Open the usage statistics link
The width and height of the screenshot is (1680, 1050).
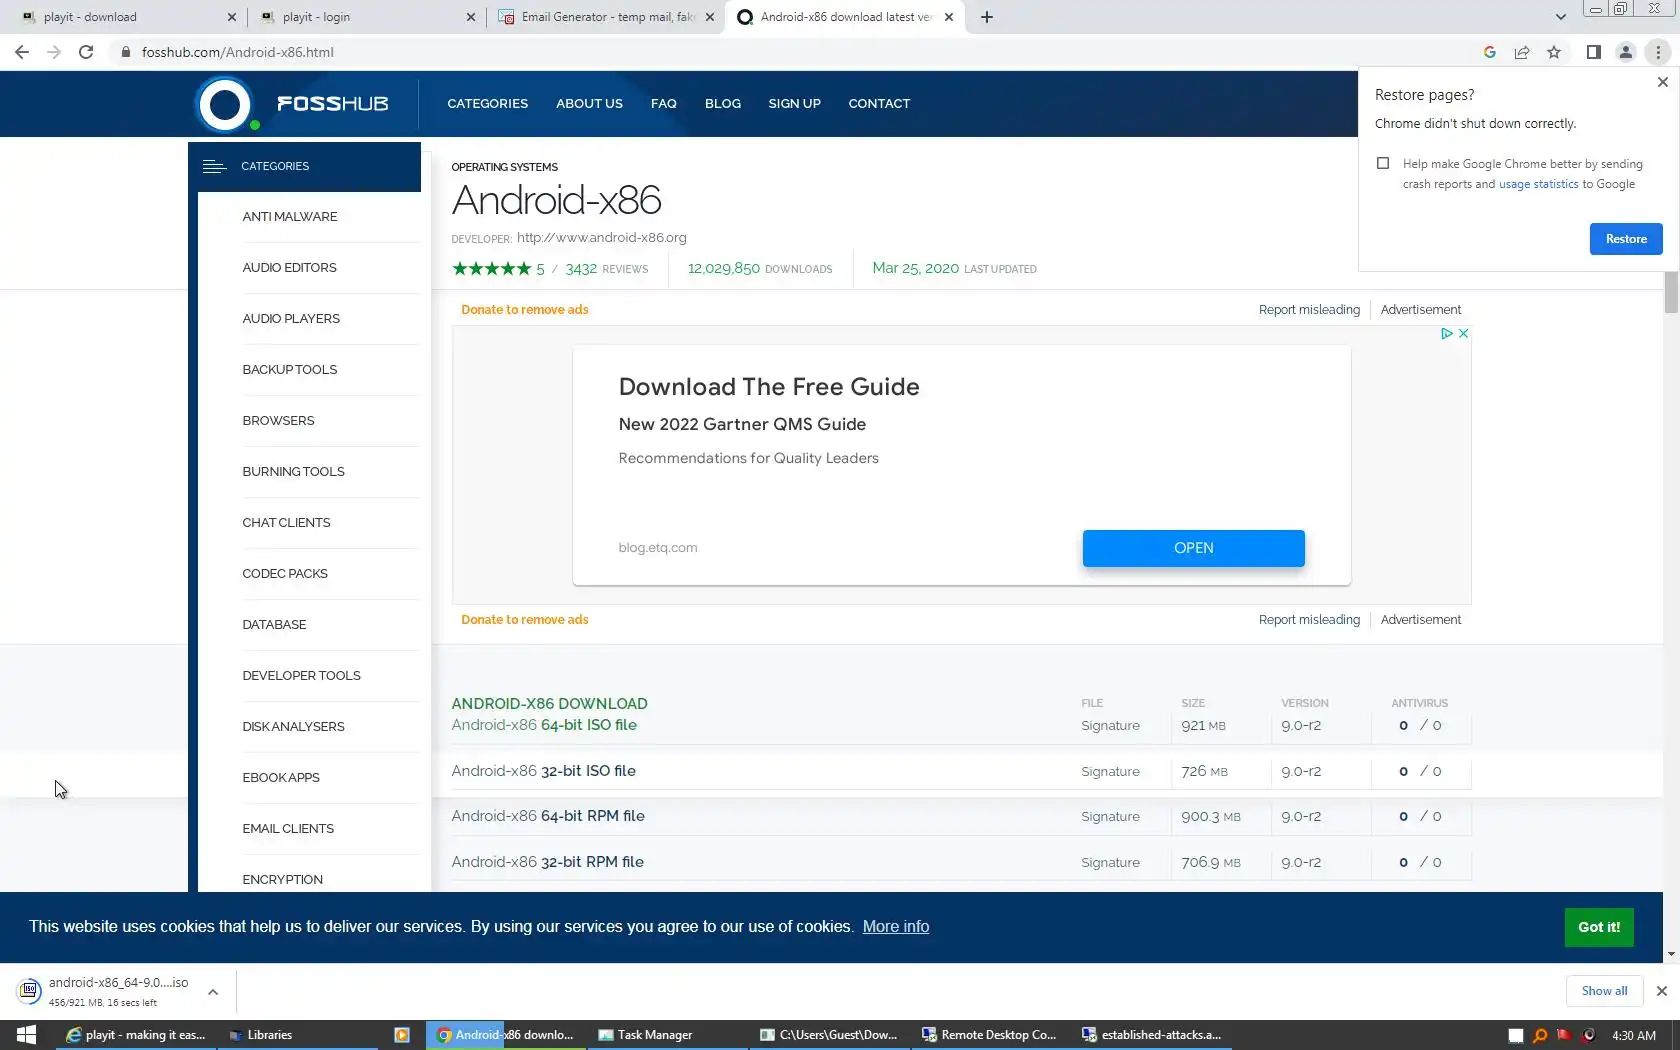[x=1538, y=184]
